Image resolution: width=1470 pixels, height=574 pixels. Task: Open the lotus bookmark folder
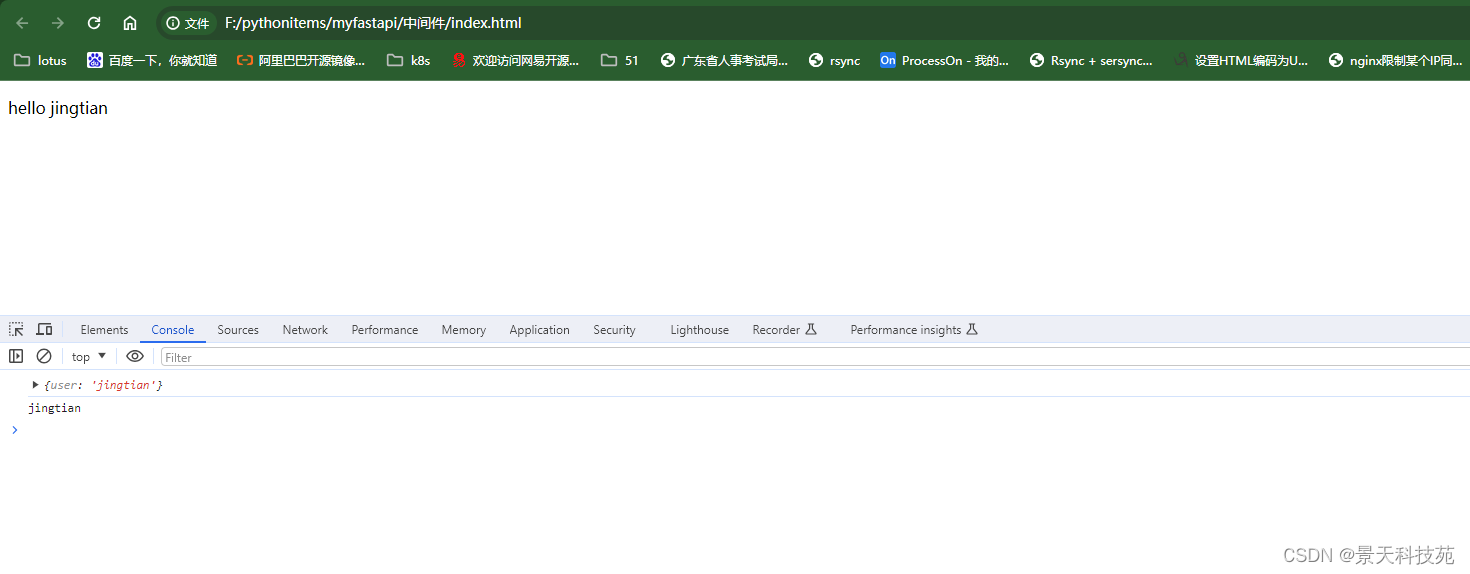click(x=41, y=60)
